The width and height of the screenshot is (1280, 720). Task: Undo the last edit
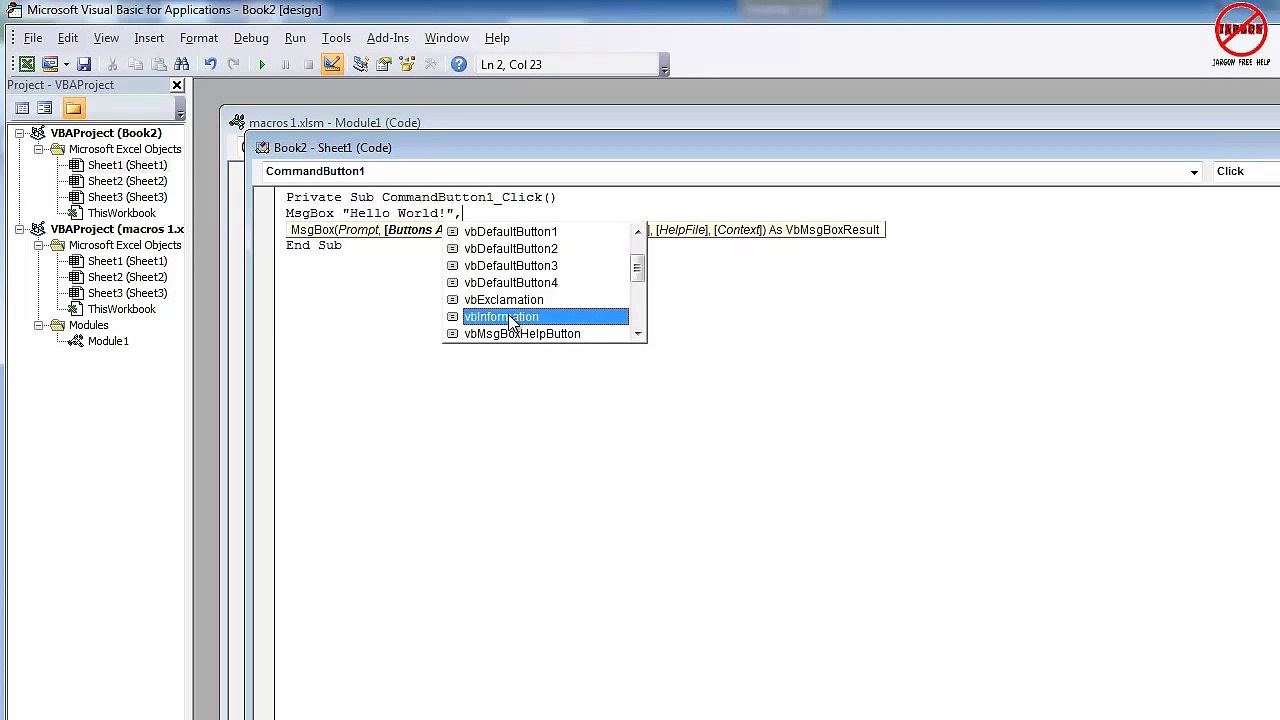click(x=210, y=64)
